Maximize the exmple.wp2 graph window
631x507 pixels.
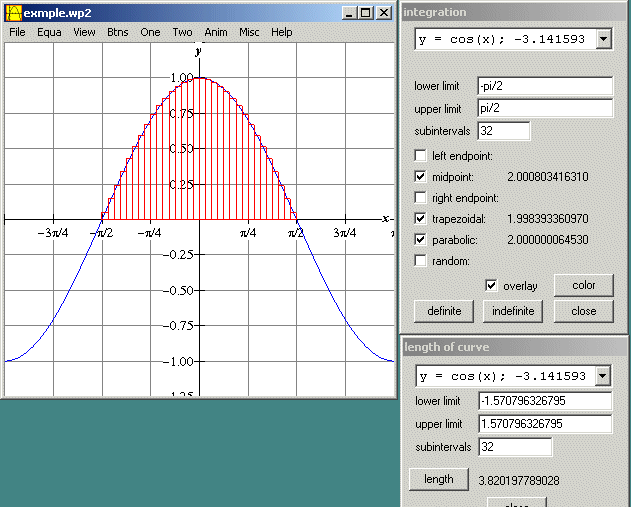(366, 13)
